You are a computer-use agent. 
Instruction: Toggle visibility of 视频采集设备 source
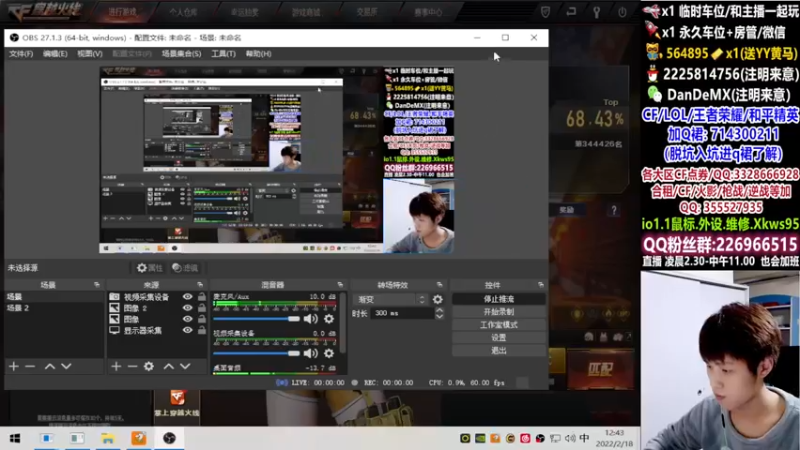click(x=188, y=297)
